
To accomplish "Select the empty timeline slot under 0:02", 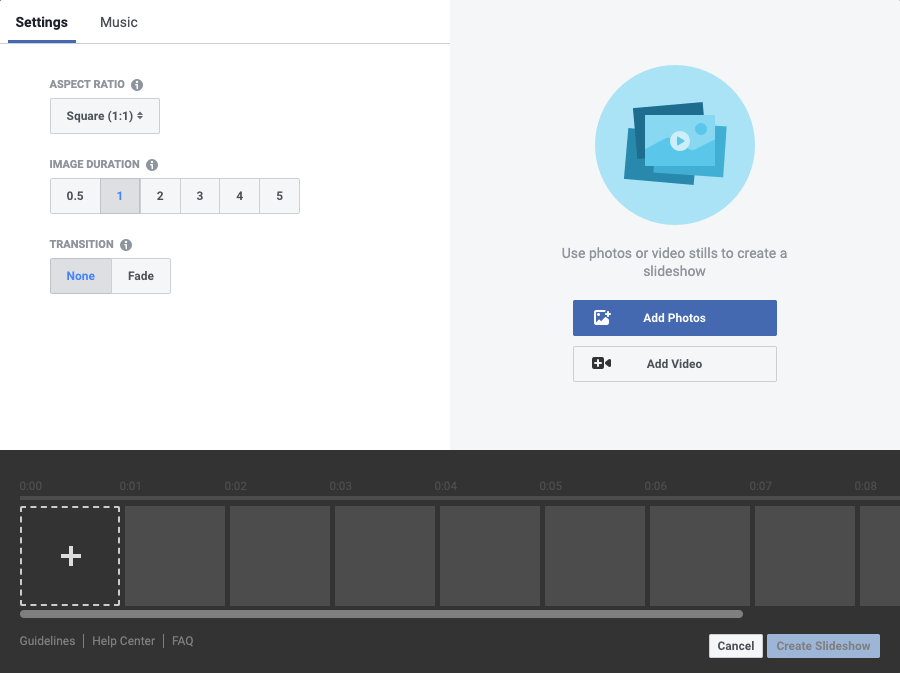I will point(280,556).
